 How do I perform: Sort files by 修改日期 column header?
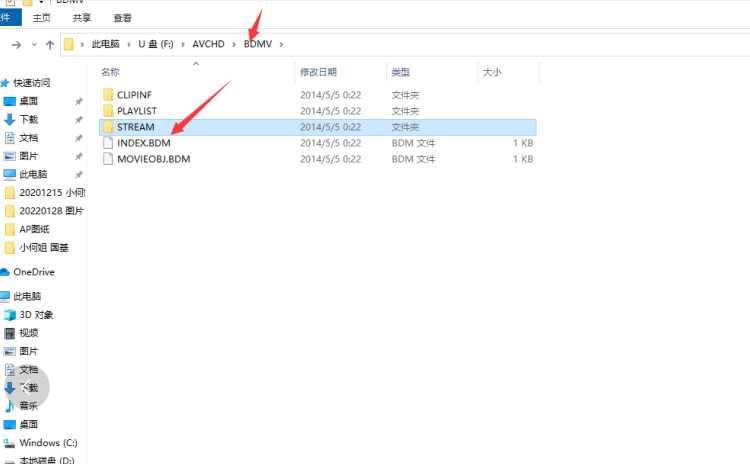click(x=318, y=72)
